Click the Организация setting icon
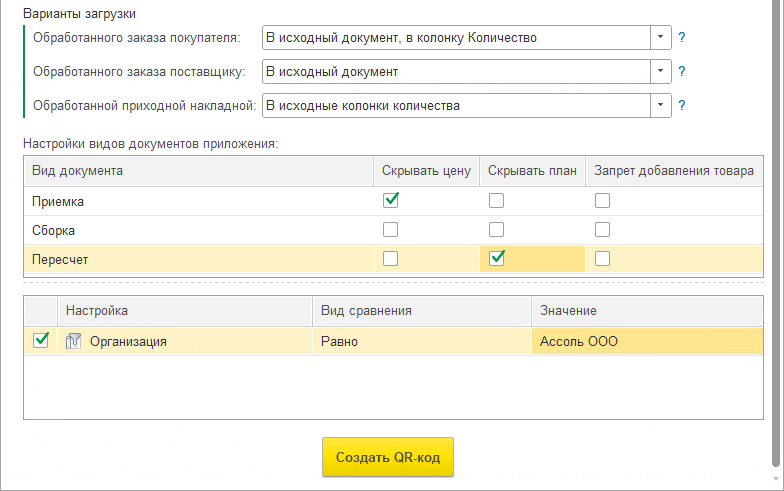 click(73, 341)
